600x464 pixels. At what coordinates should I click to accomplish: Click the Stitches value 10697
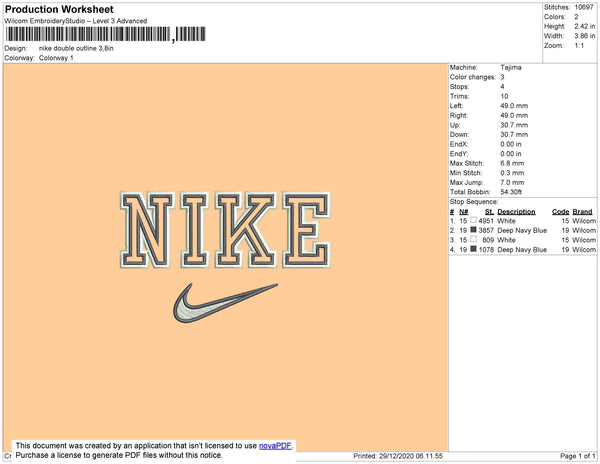pyautogui.click(x=584, y=7)
